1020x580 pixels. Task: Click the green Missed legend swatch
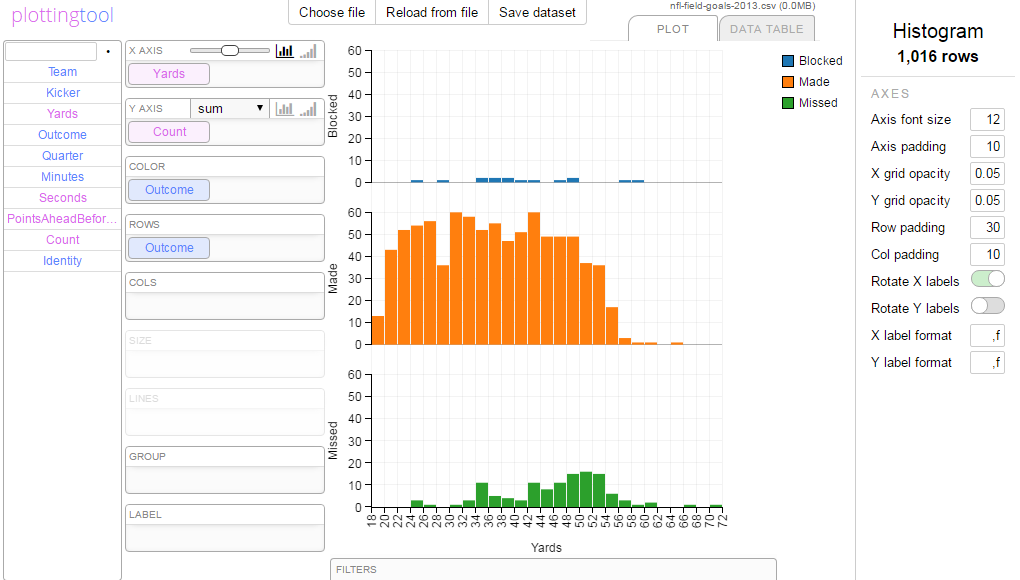(788, 103)
